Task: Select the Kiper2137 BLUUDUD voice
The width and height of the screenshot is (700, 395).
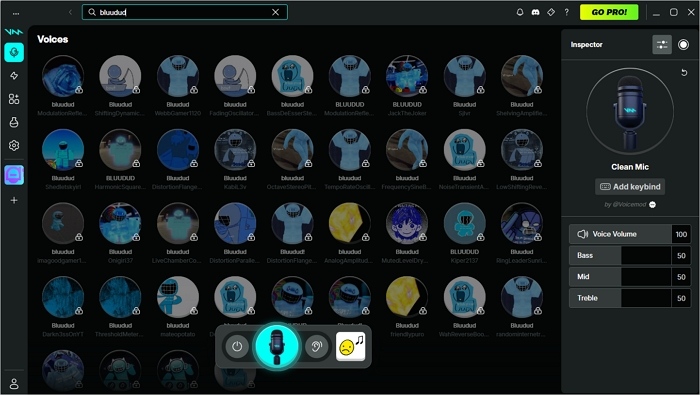Action: click(x=464, y=224)
